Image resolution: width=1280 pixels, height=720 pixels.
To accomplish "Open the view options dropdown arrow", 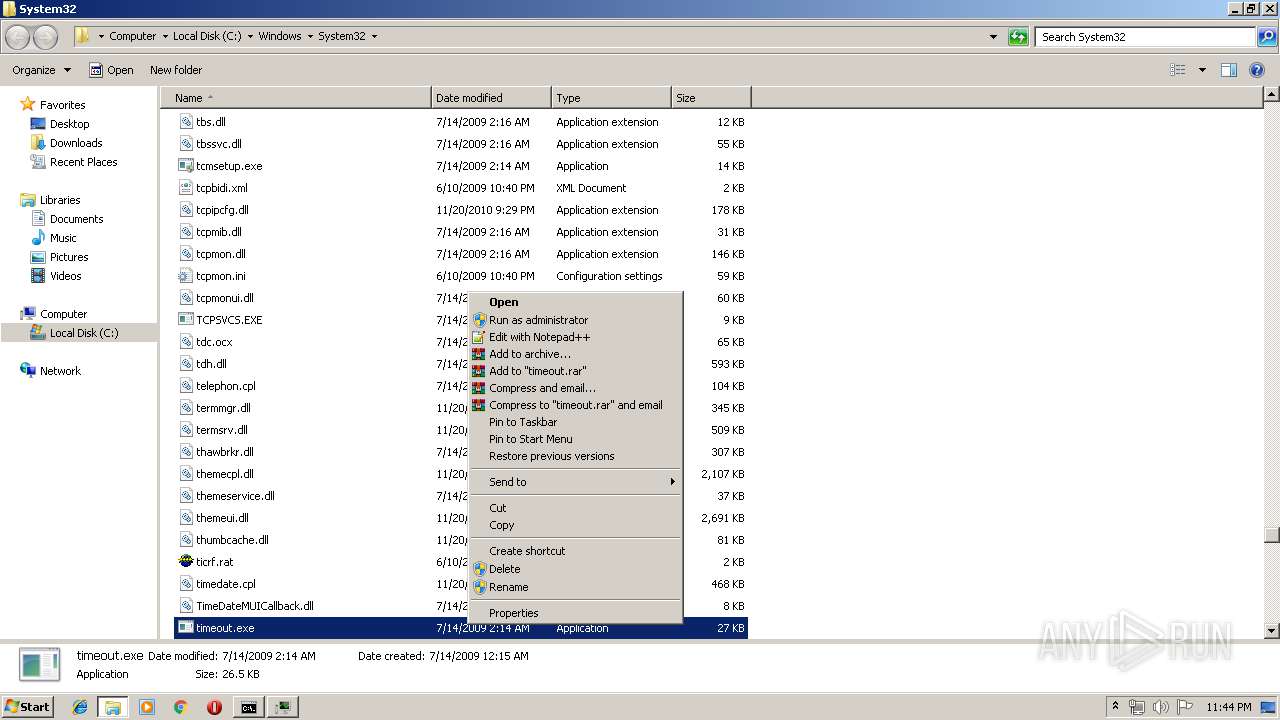I will (1202, 70).
